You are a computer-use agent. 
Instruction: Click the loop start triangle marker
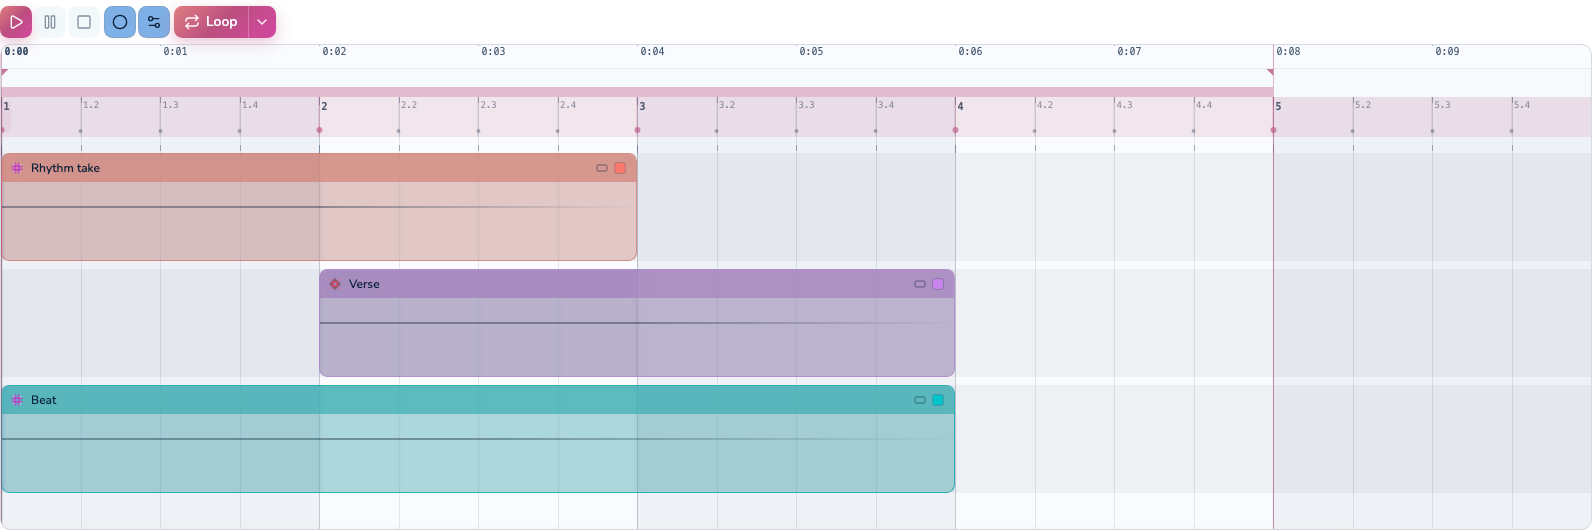tap(4, 72)
